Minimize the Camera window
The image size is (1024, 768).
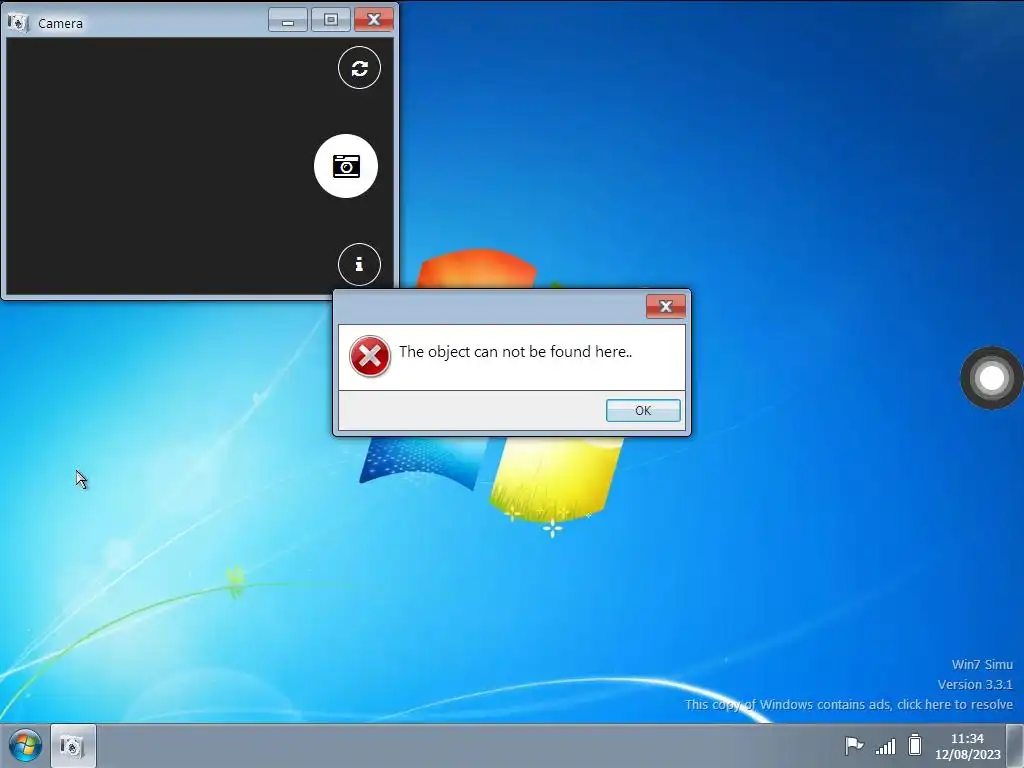tap(288, 20)
